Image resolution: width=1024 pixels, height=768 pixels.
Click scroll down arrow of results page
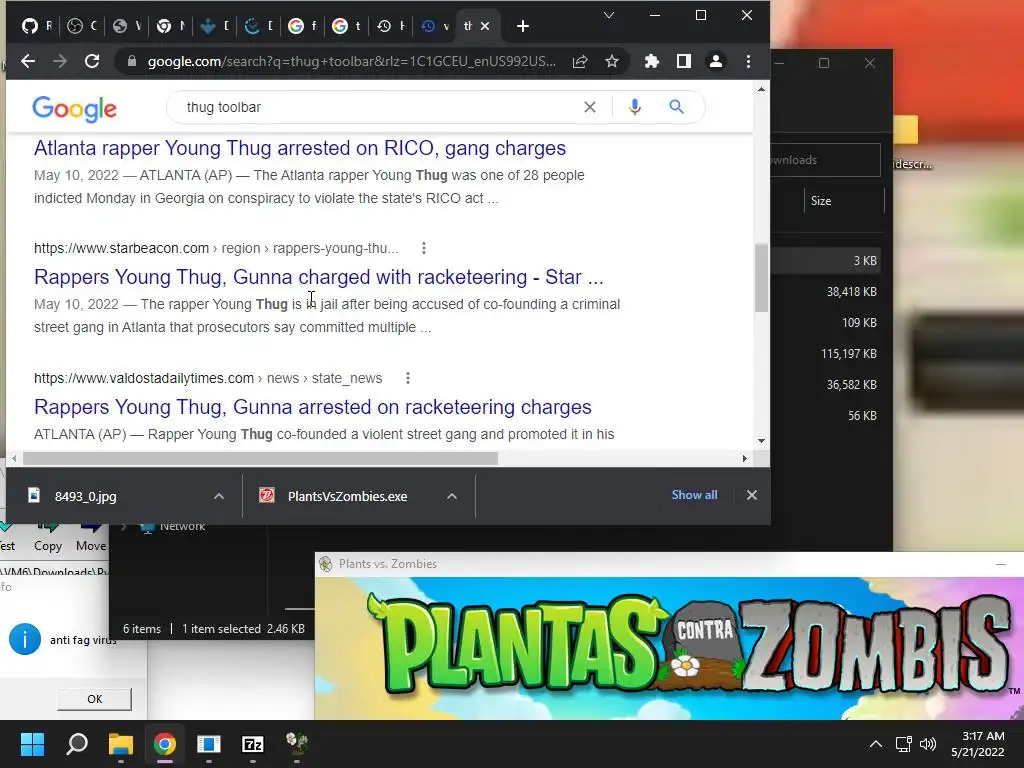click(761, 441)
